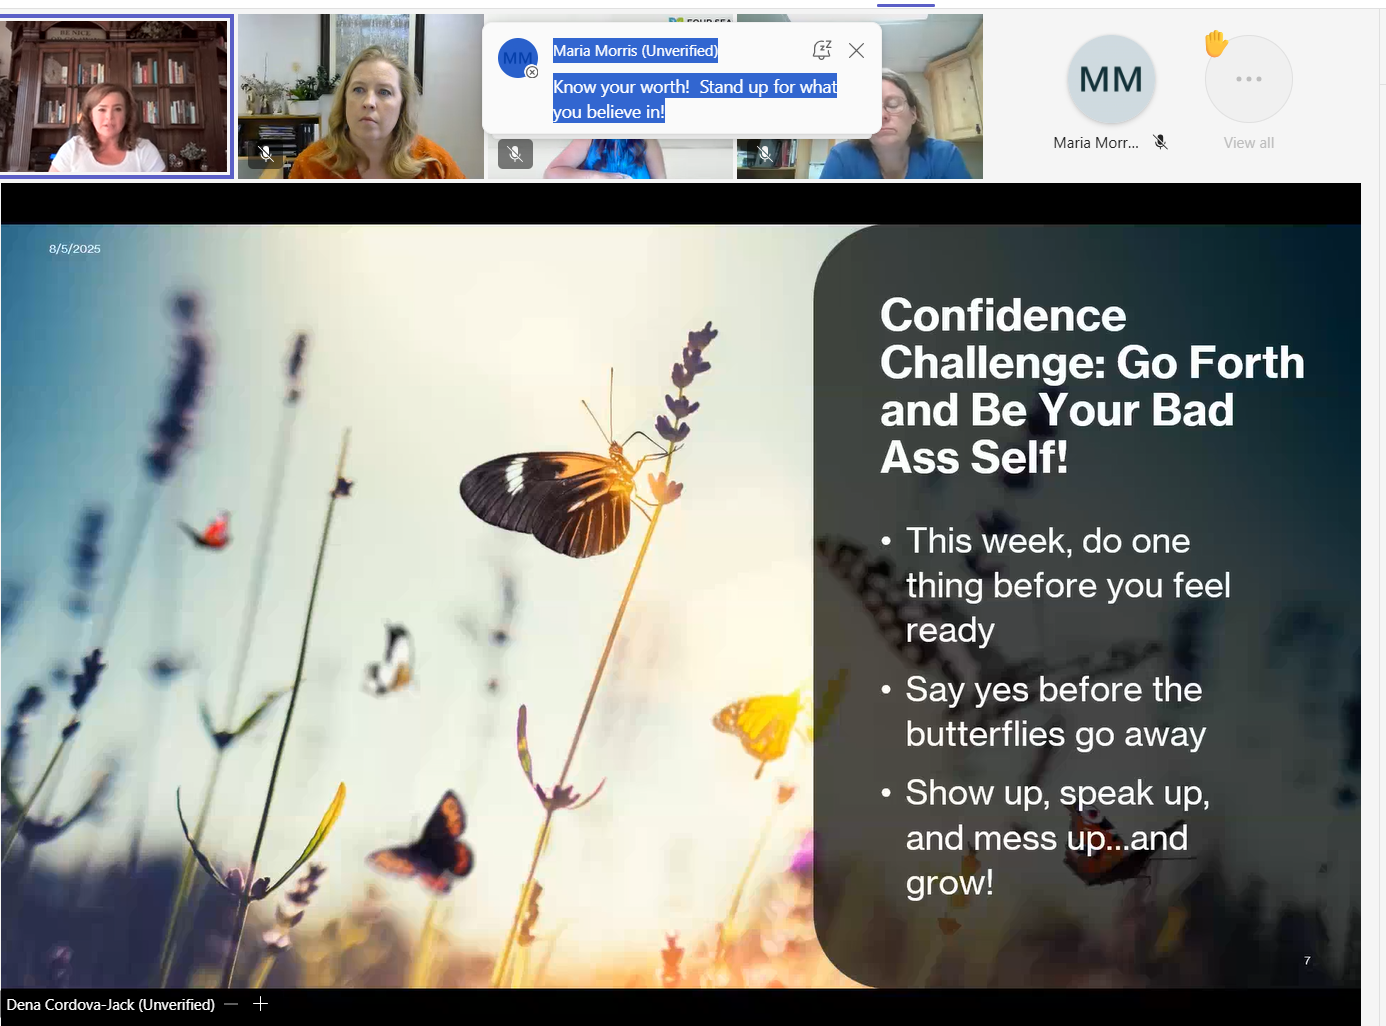Close the Maria Morris chat notification
The height and width of the screenshot is (1026, 1386).
click(x=856, y=50)
